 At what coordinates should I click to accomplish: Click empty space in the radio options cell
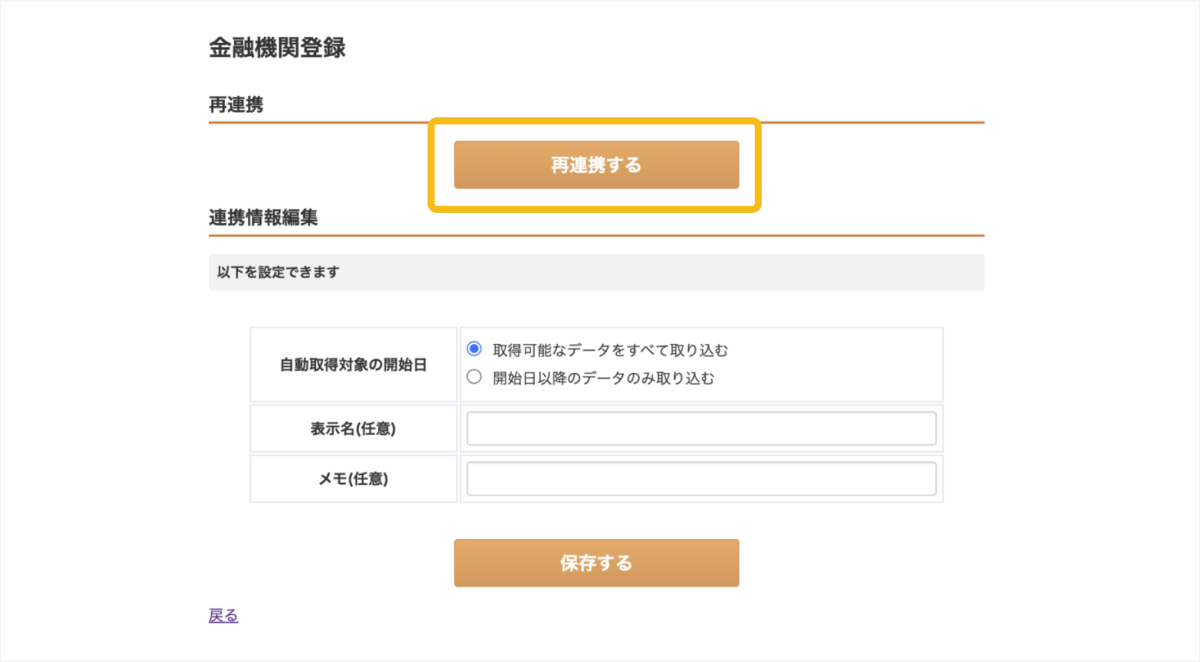point(840,364)
